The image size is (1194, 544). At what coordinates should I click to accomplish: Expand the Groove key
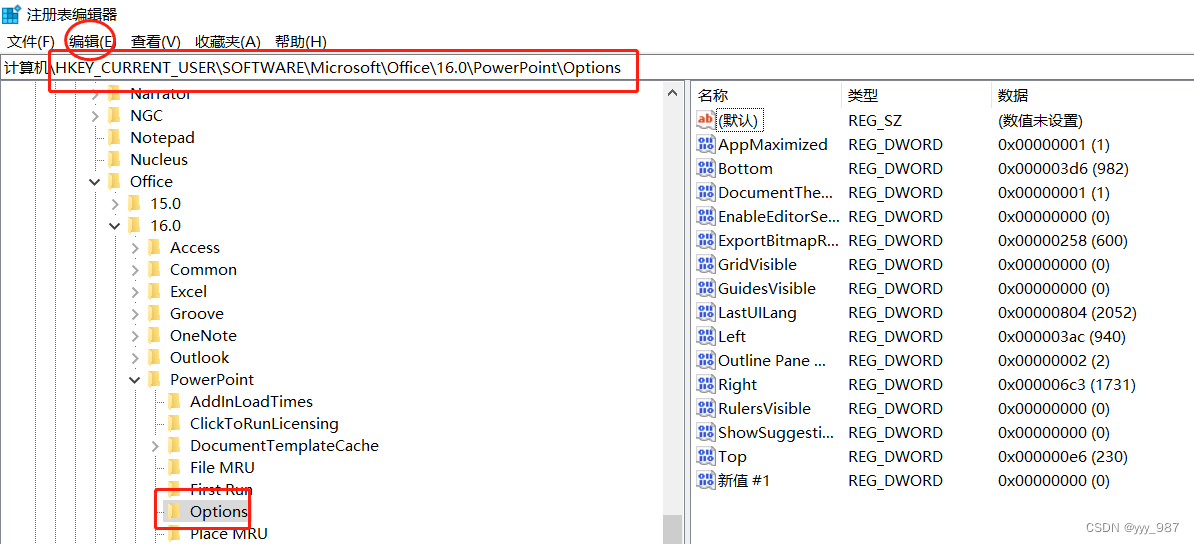point(135,314)
